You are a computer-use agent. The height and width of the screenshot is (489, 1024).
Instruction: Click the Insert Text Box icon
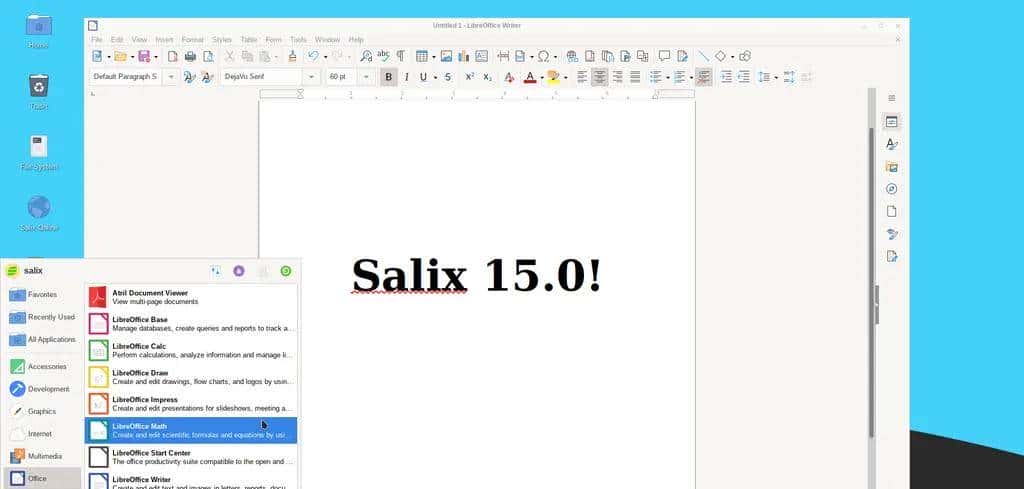[x=481, y=56]
